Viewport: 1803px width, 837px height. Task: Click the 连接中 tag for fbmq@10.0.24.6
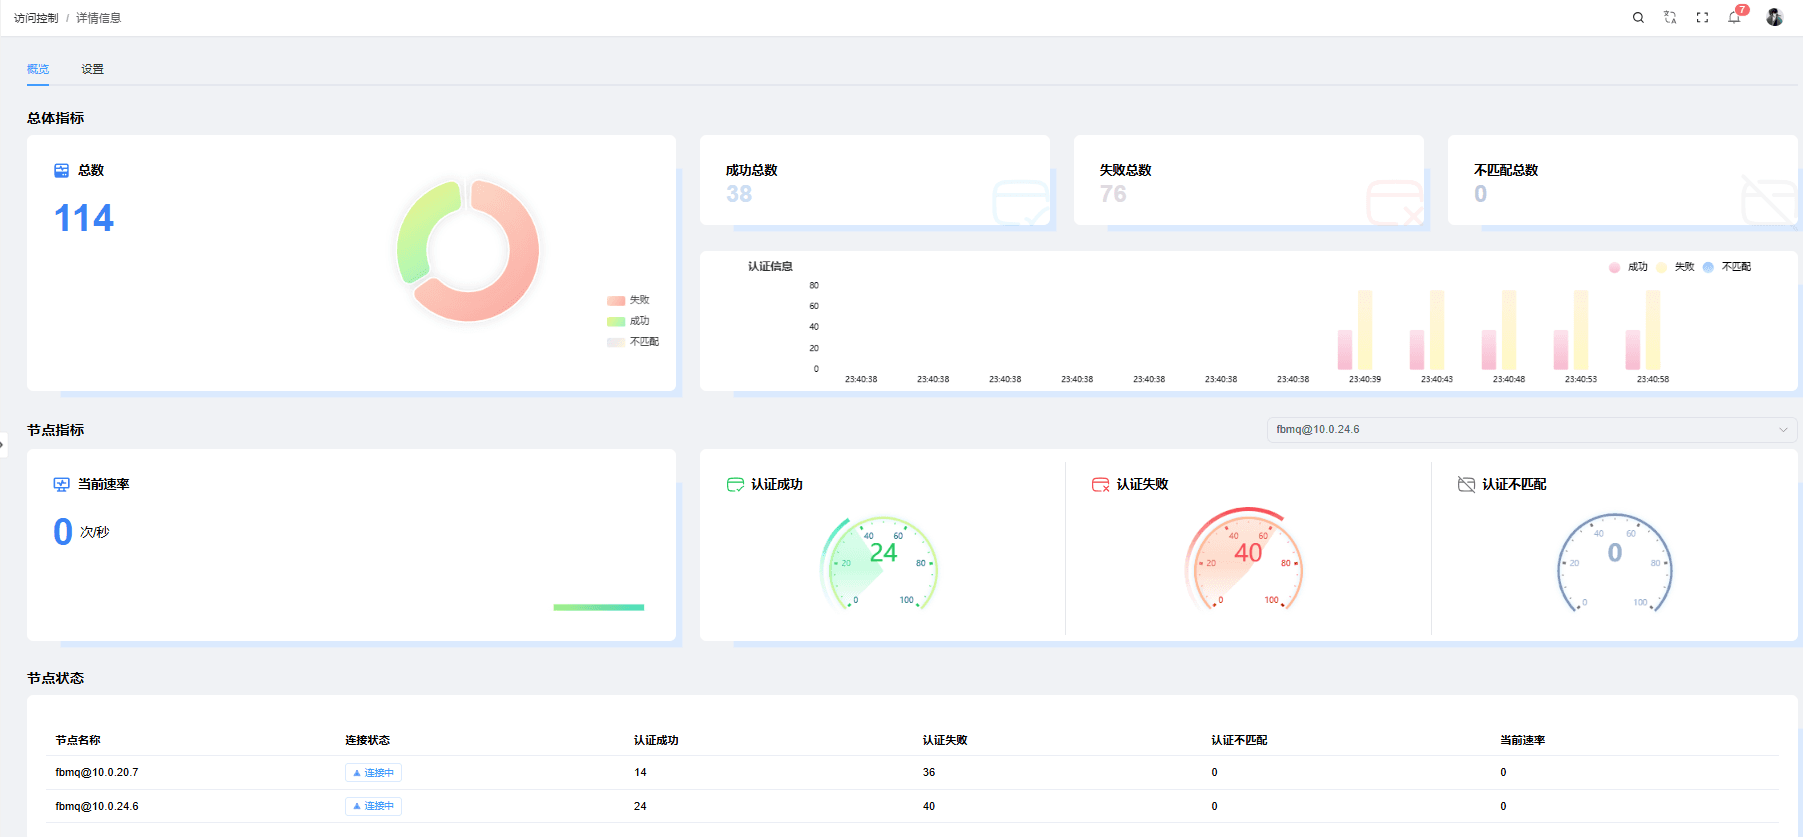click(374, 806)
